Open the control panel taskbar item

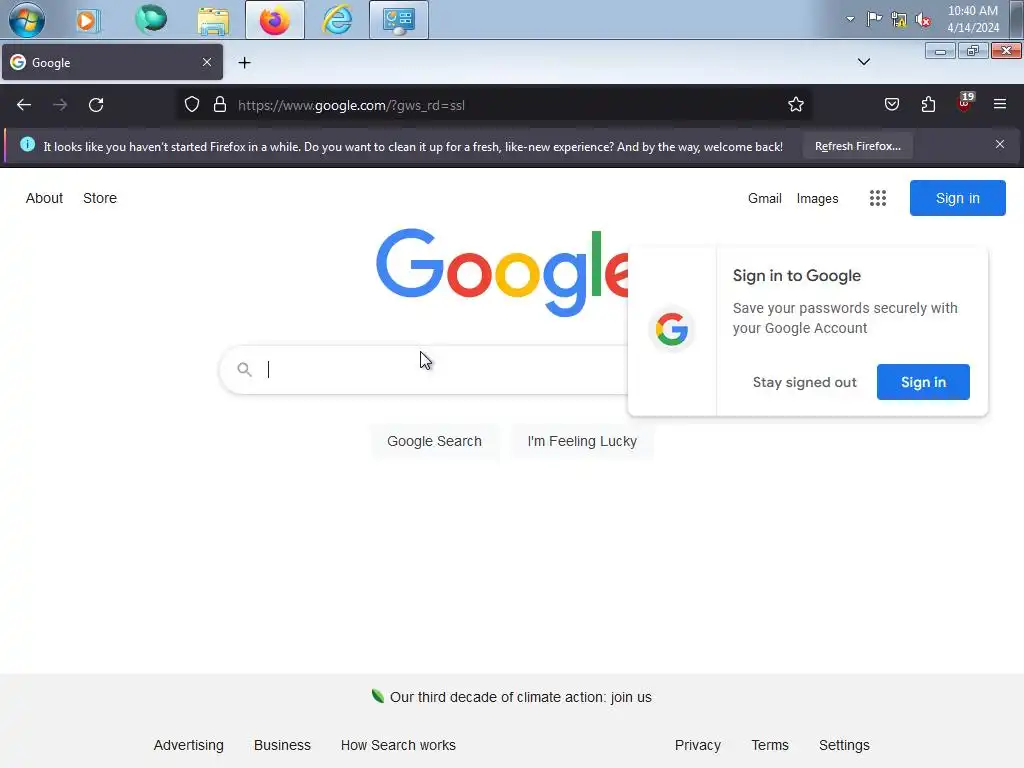398,20
